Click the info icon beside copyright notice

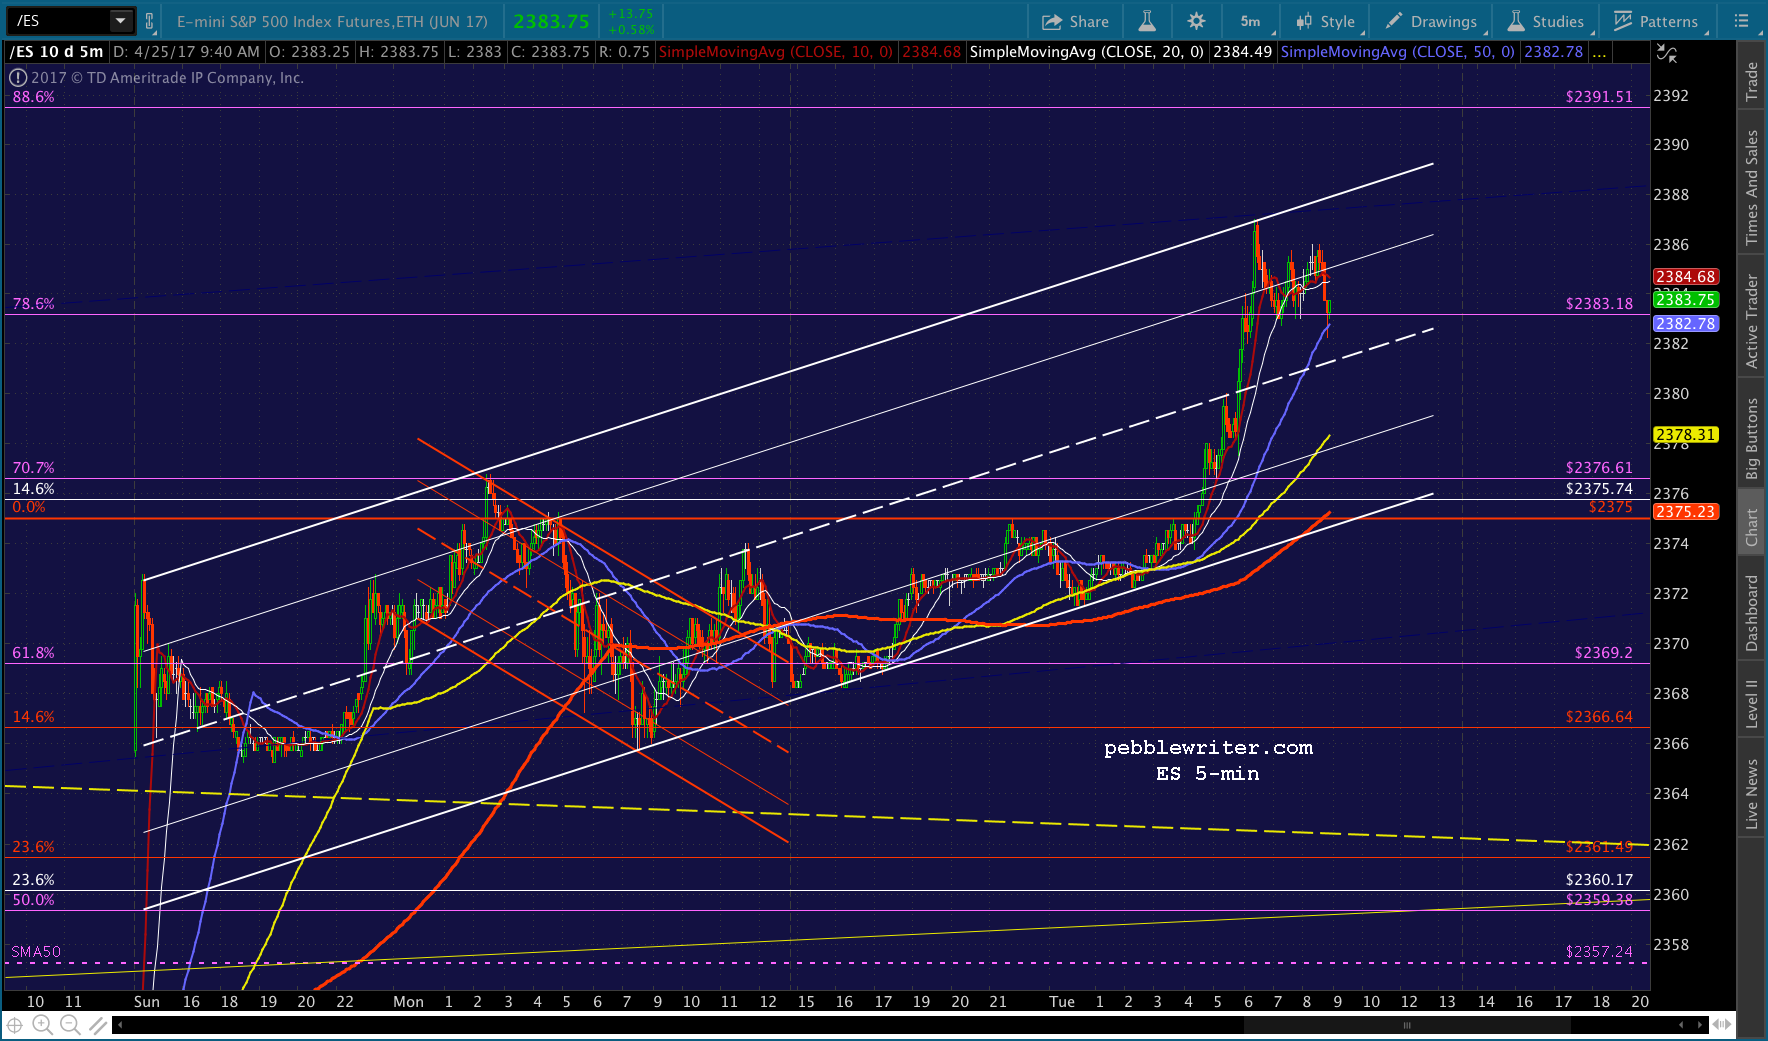click(x=18, y=77)
